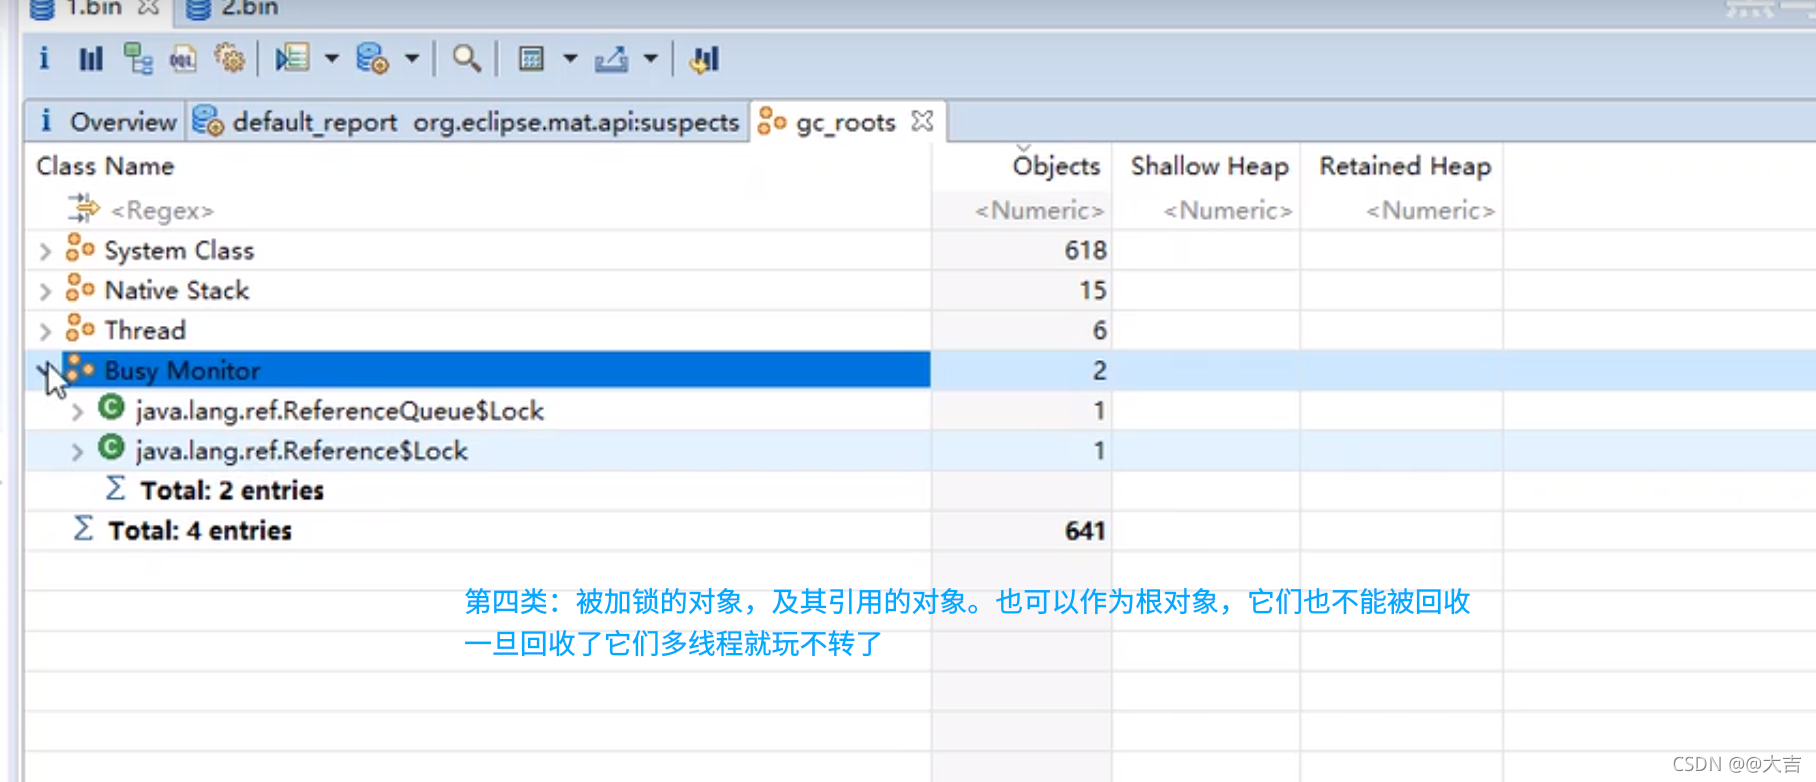This screenshot has height=782, width=1816.
Task: Expand the java.lang.ref.Reference$Lock node
Action: tap(77, 451)
